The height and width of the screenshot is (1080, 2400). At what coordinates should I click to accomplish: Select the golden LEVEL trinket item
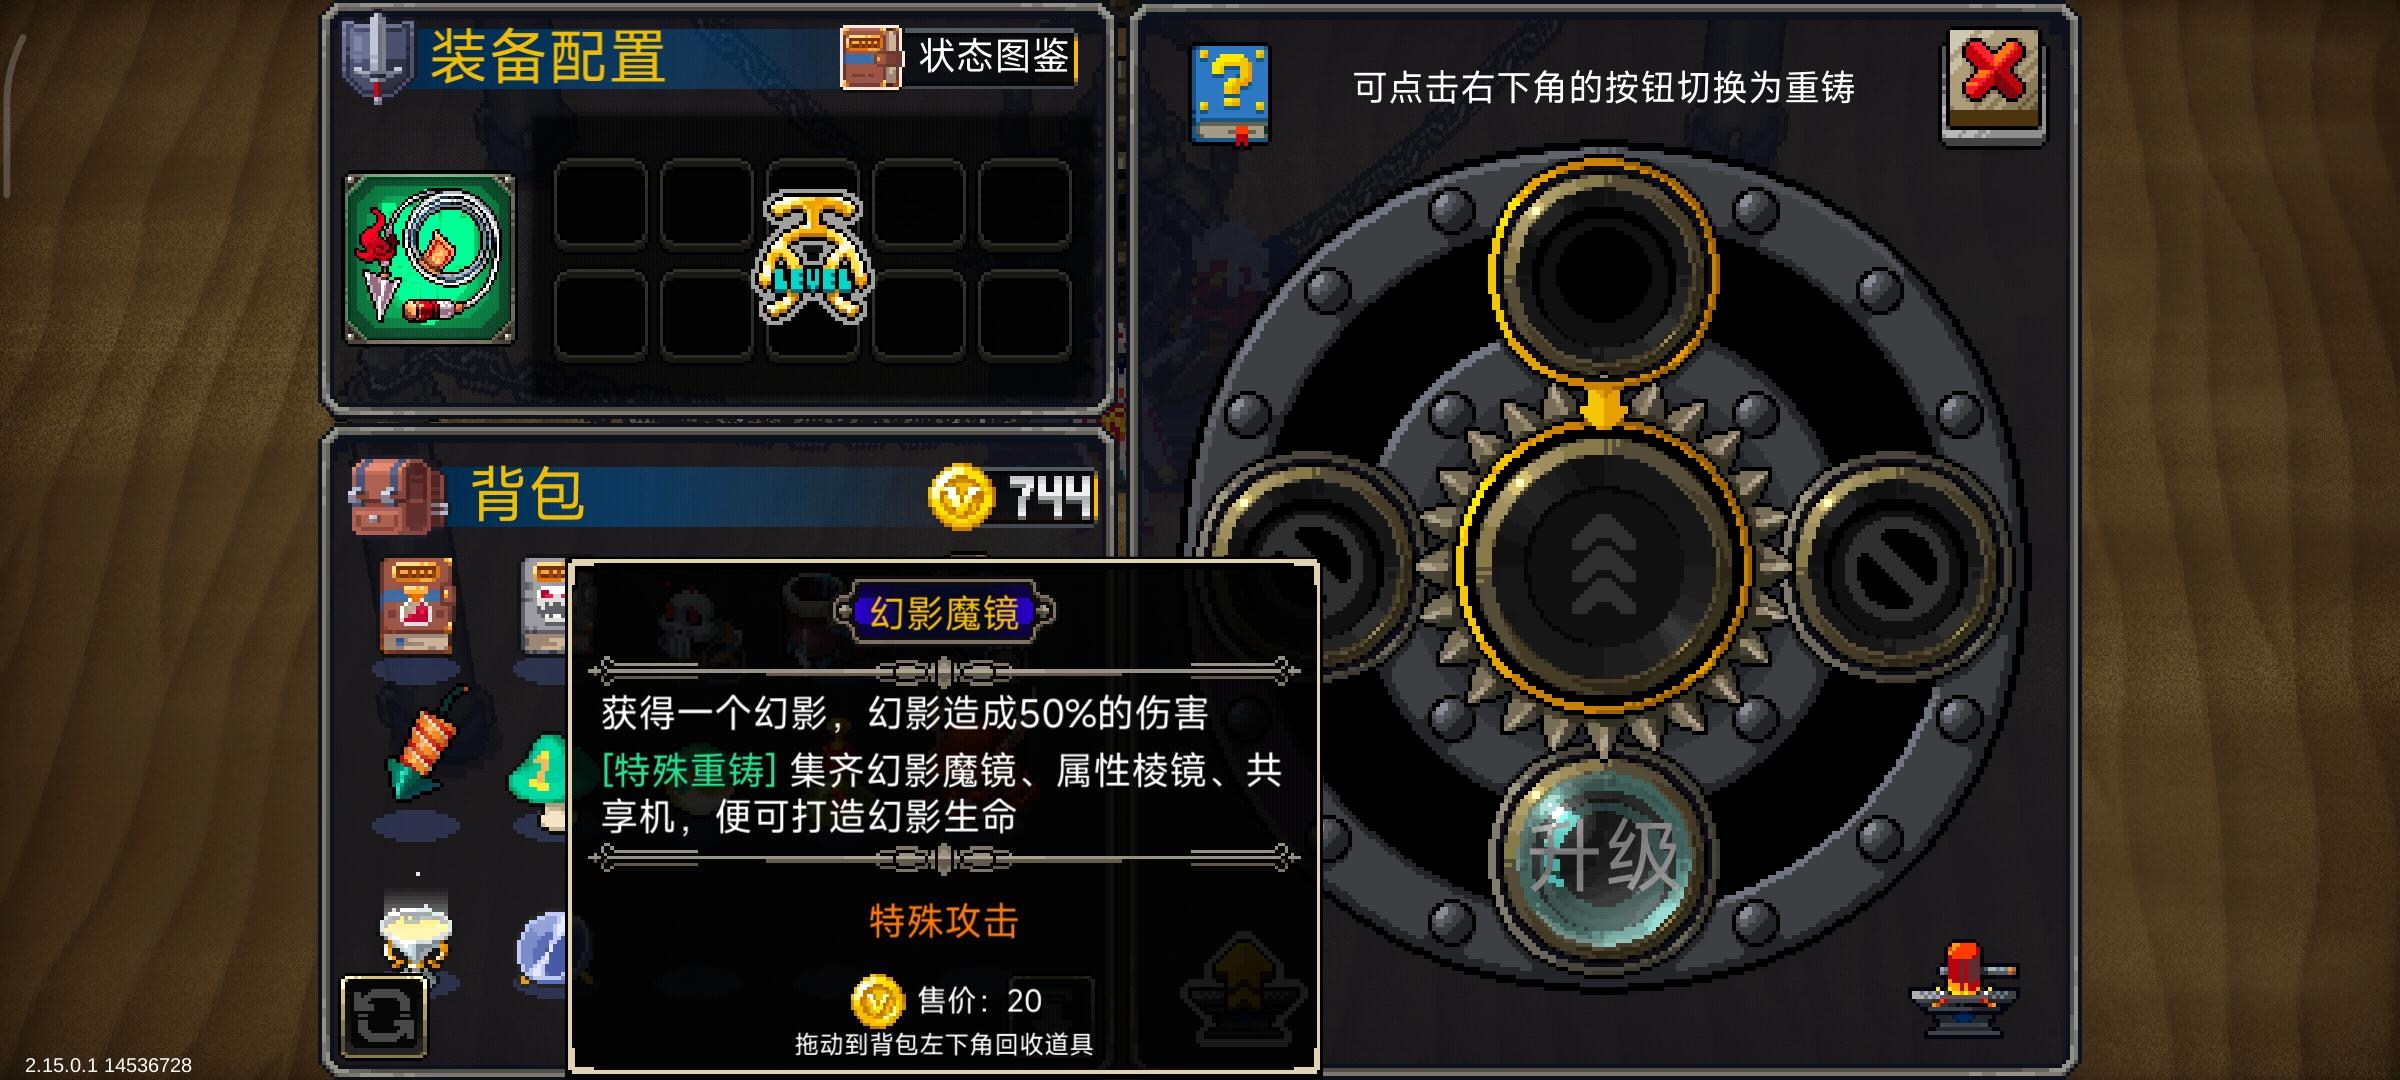coord(812,258)
